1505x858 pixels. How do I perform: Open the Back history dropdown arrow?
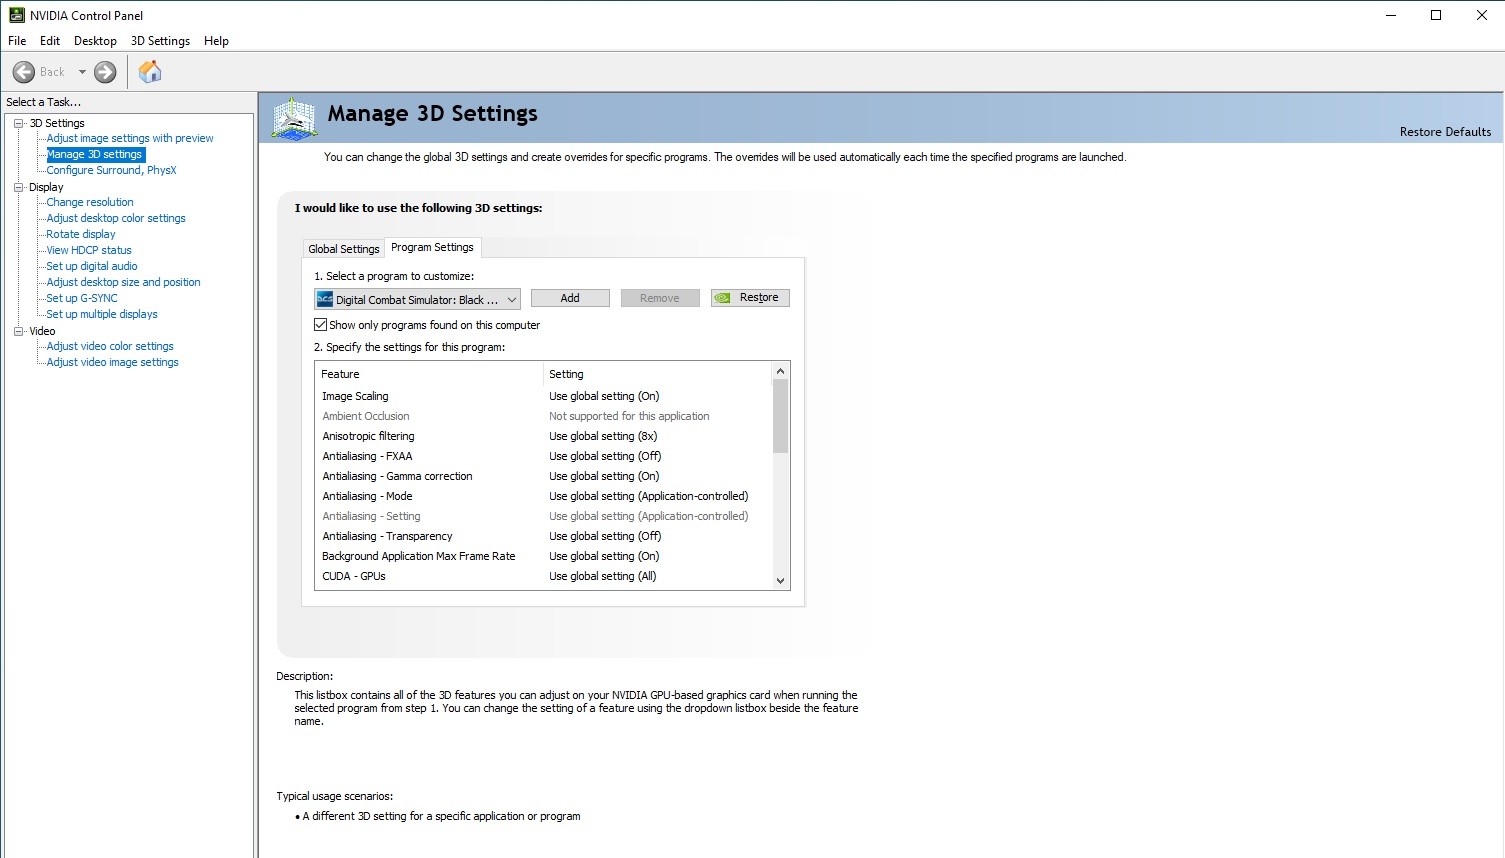tap(82, 72)
